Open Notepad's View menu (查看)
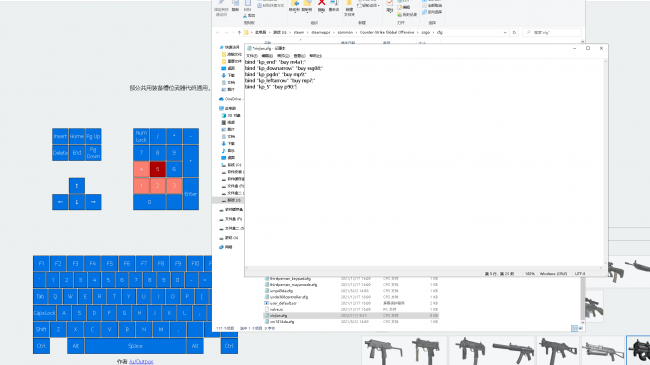 pos(299,56)
